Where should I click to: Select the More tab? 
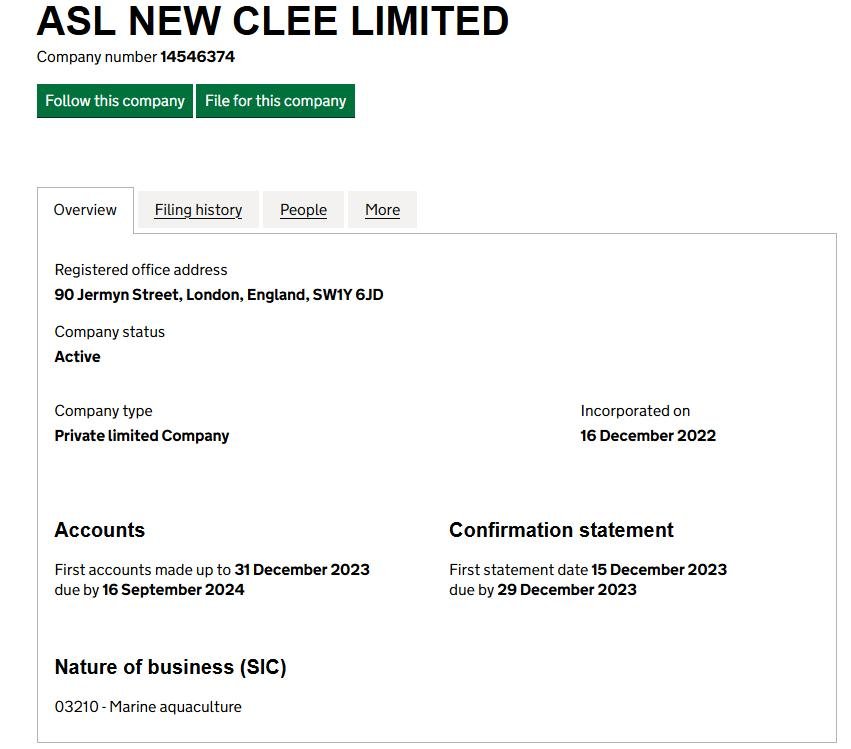382,210
